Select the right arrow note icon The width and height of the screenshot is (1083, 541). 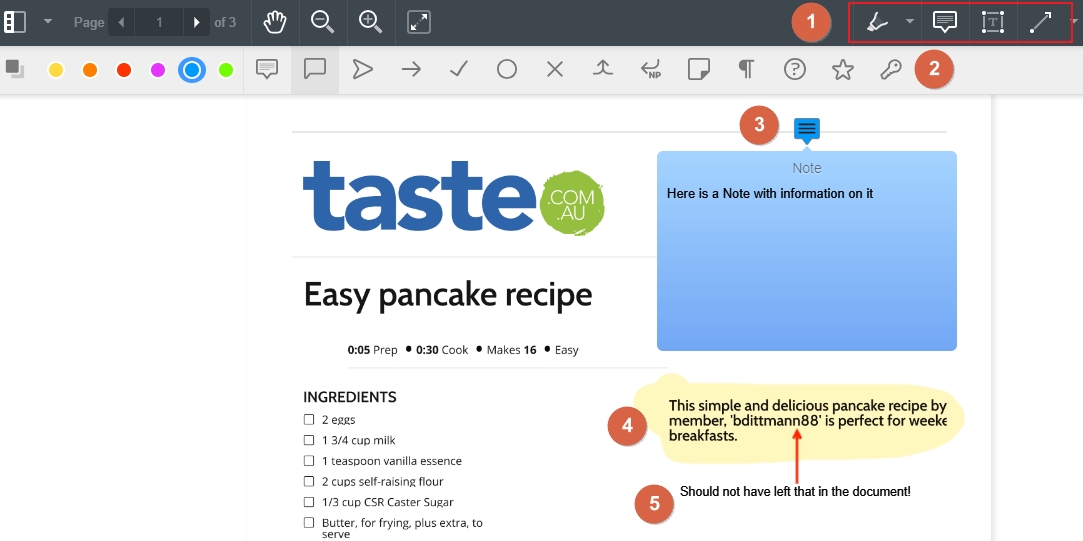[411, 69]
